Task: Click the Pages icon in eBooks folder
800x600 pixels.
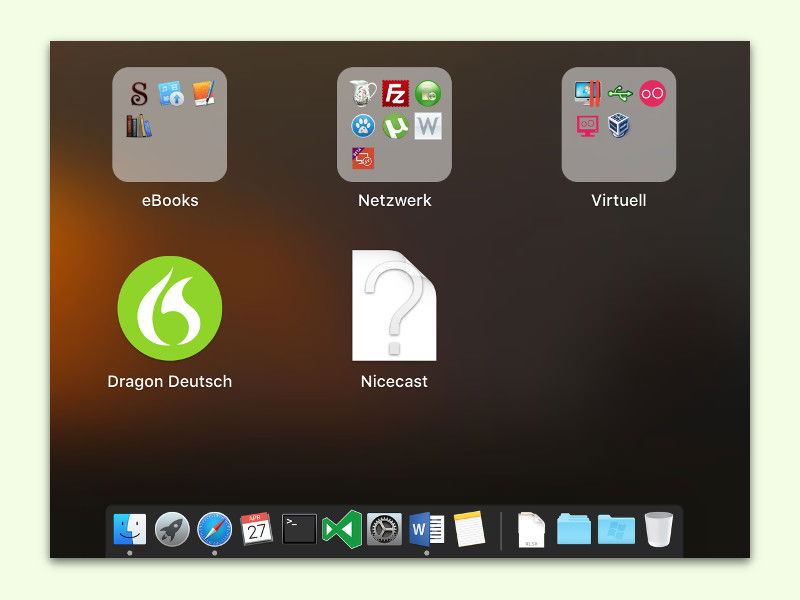Action: [x=204, y=93]
